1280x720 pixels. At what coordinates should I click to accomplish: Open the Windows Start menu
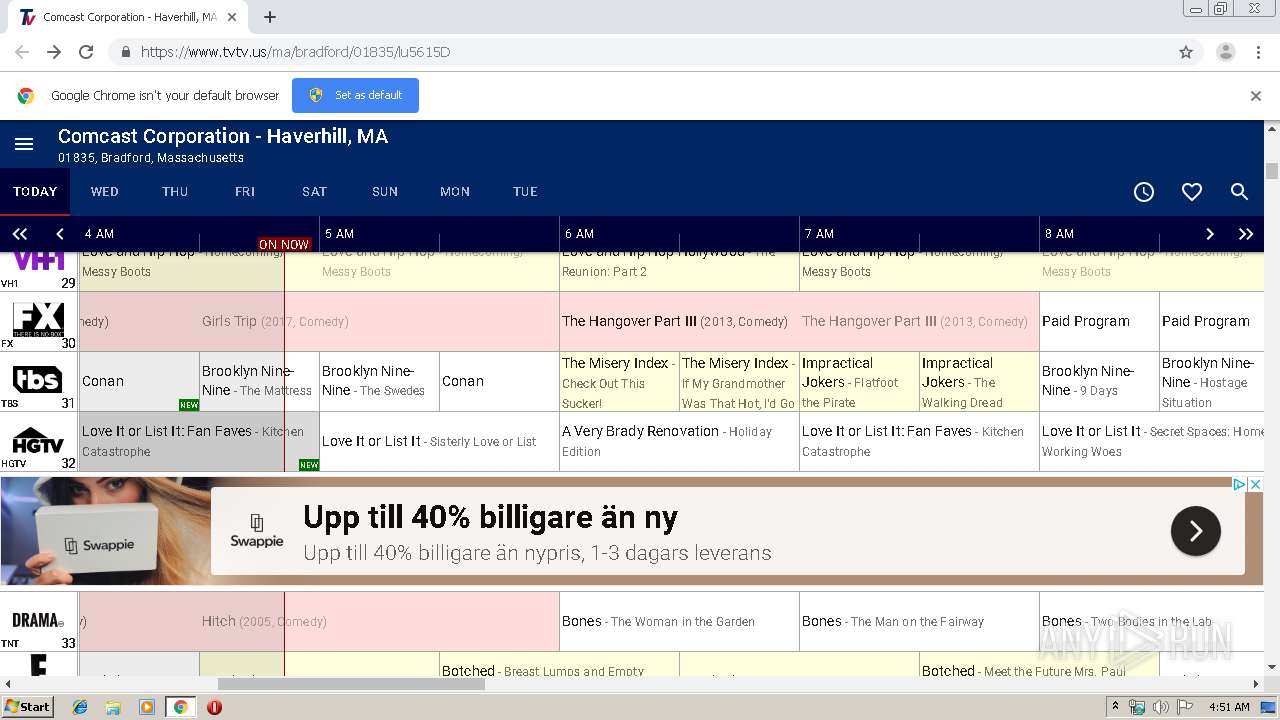[27, 706]
